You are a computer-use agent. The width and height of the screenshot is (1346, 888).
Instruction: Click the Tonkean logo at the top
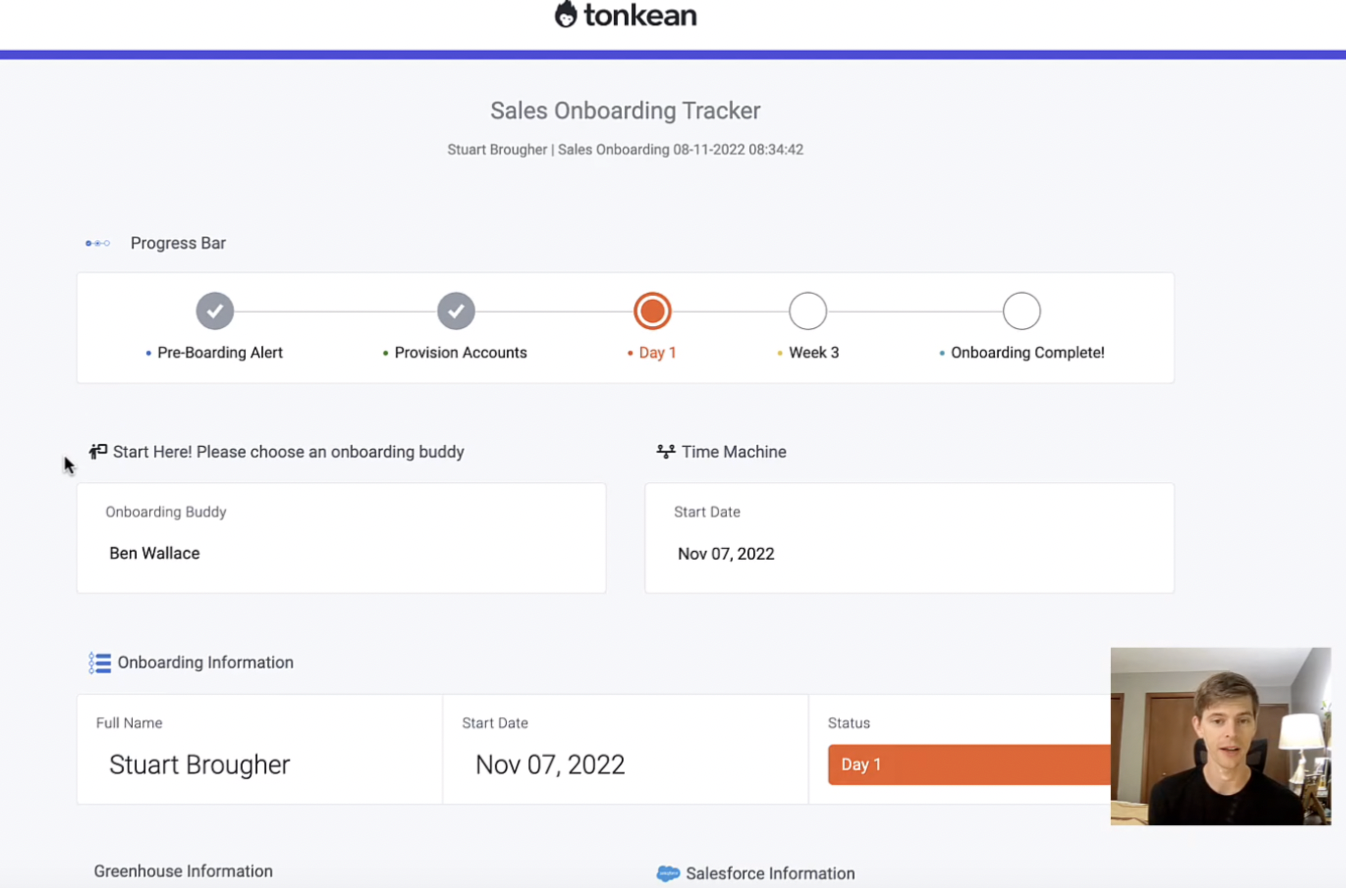point(625,14)
